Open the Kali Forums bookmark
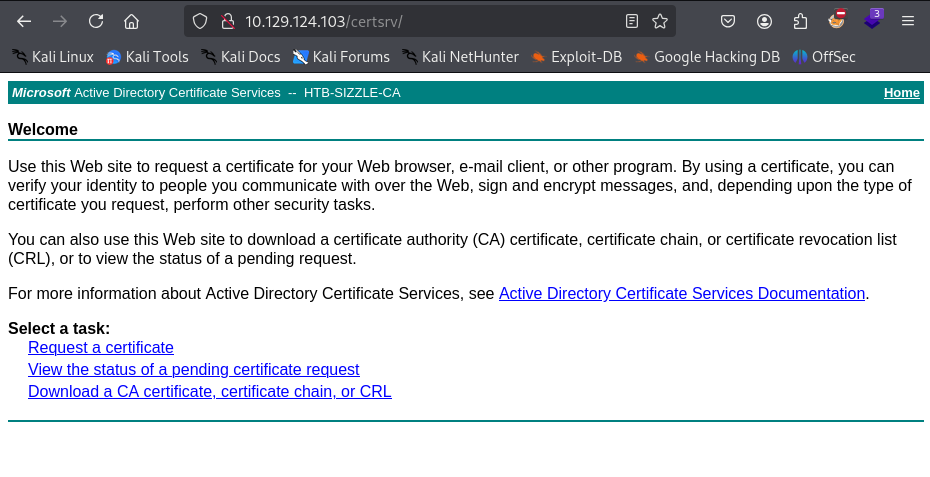This screenshot has width=930, height=477. (x=341, y=57)
